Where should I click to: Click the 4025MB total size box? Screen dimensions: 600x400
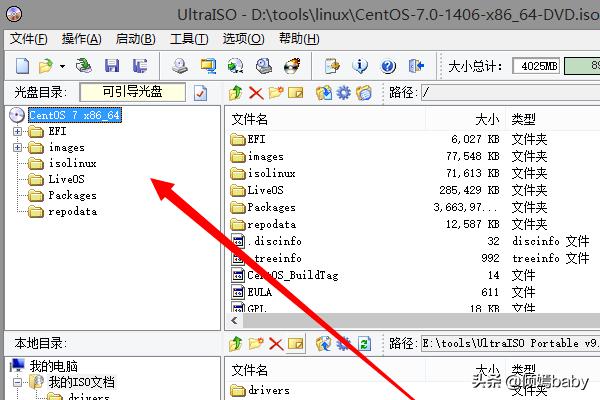point(536,66)
